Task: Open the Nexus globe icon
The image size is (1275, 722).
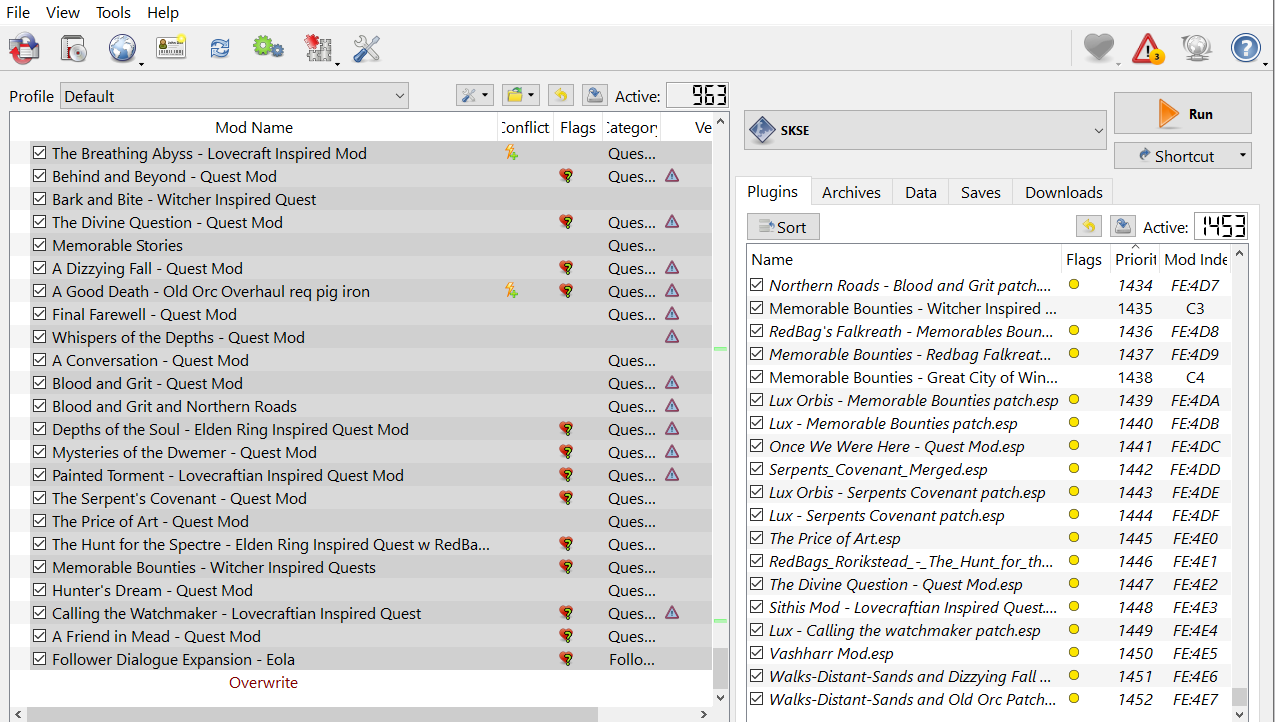Action: [x=122, y=48]
